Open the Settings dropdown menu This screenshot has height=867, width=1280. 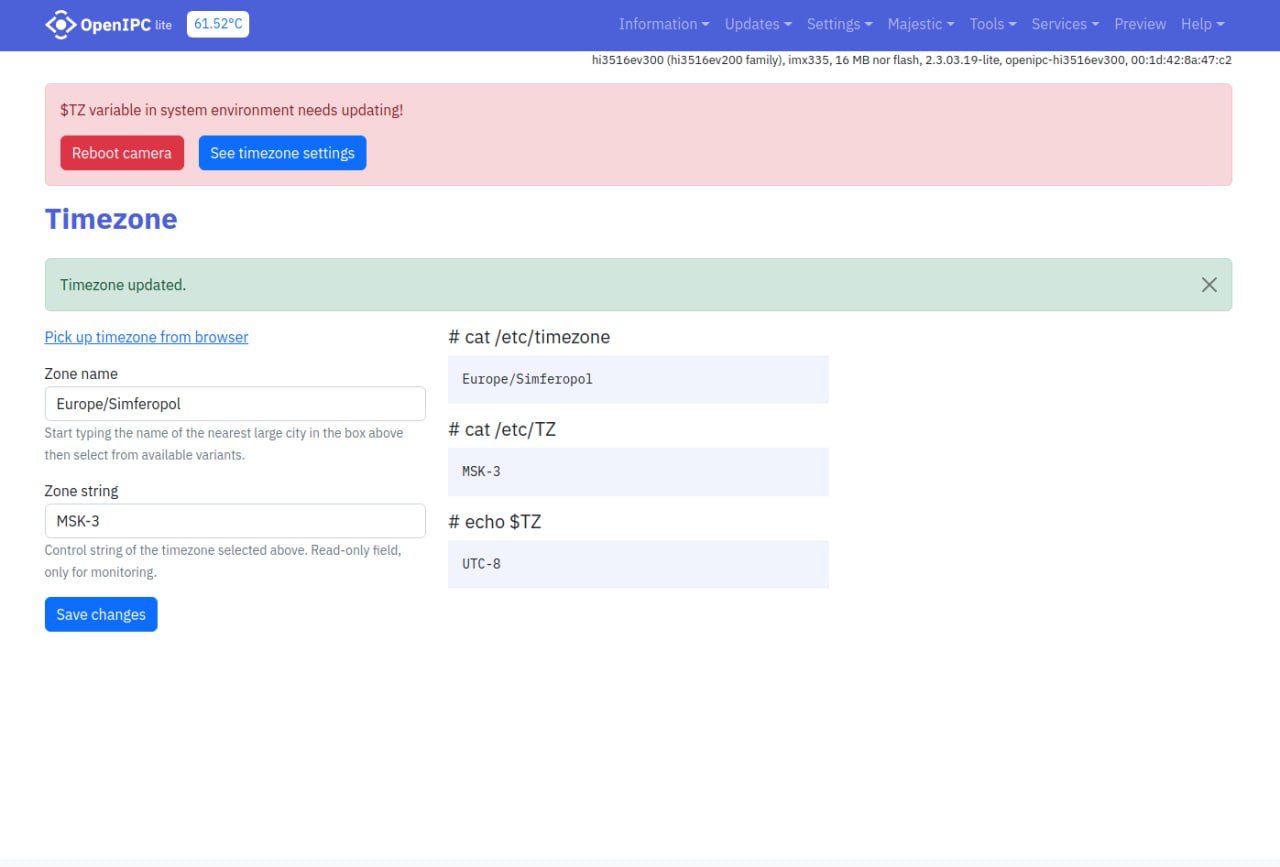(839, 24)
